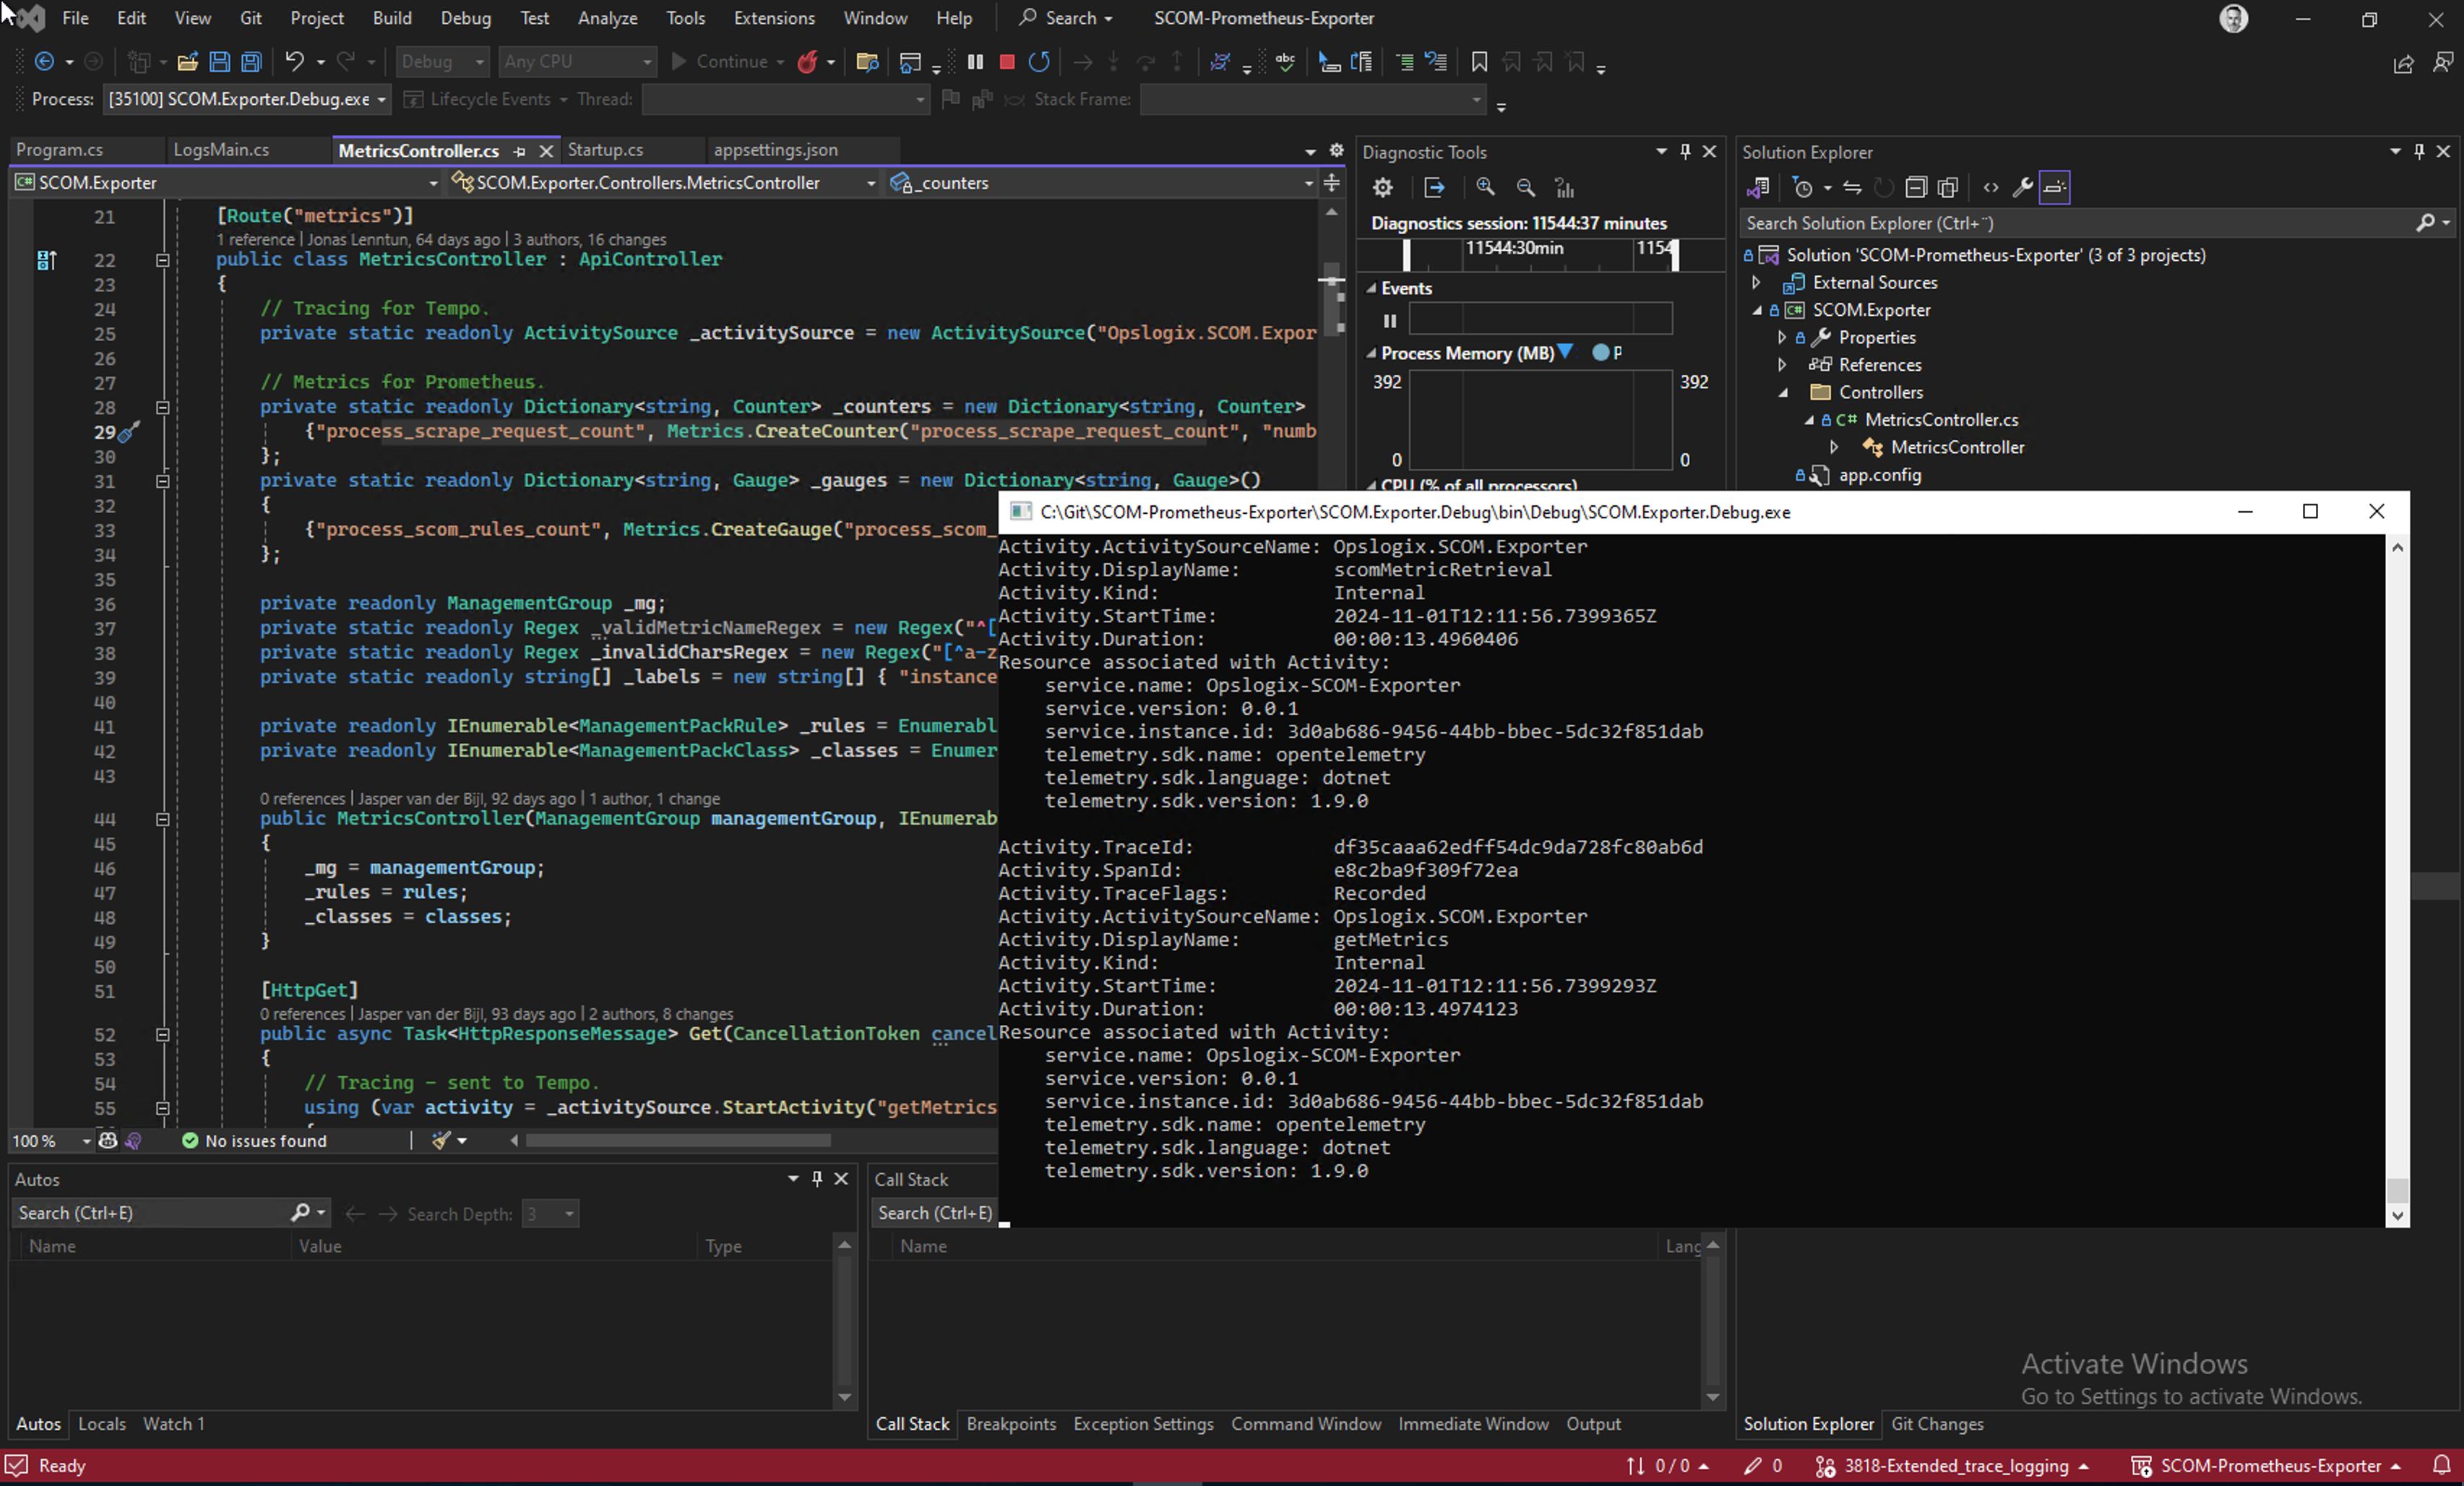Open the 3818-Extended_trace_logging branch selector
This screenshot has width=2464, height=1486.
(1955, 1465)
